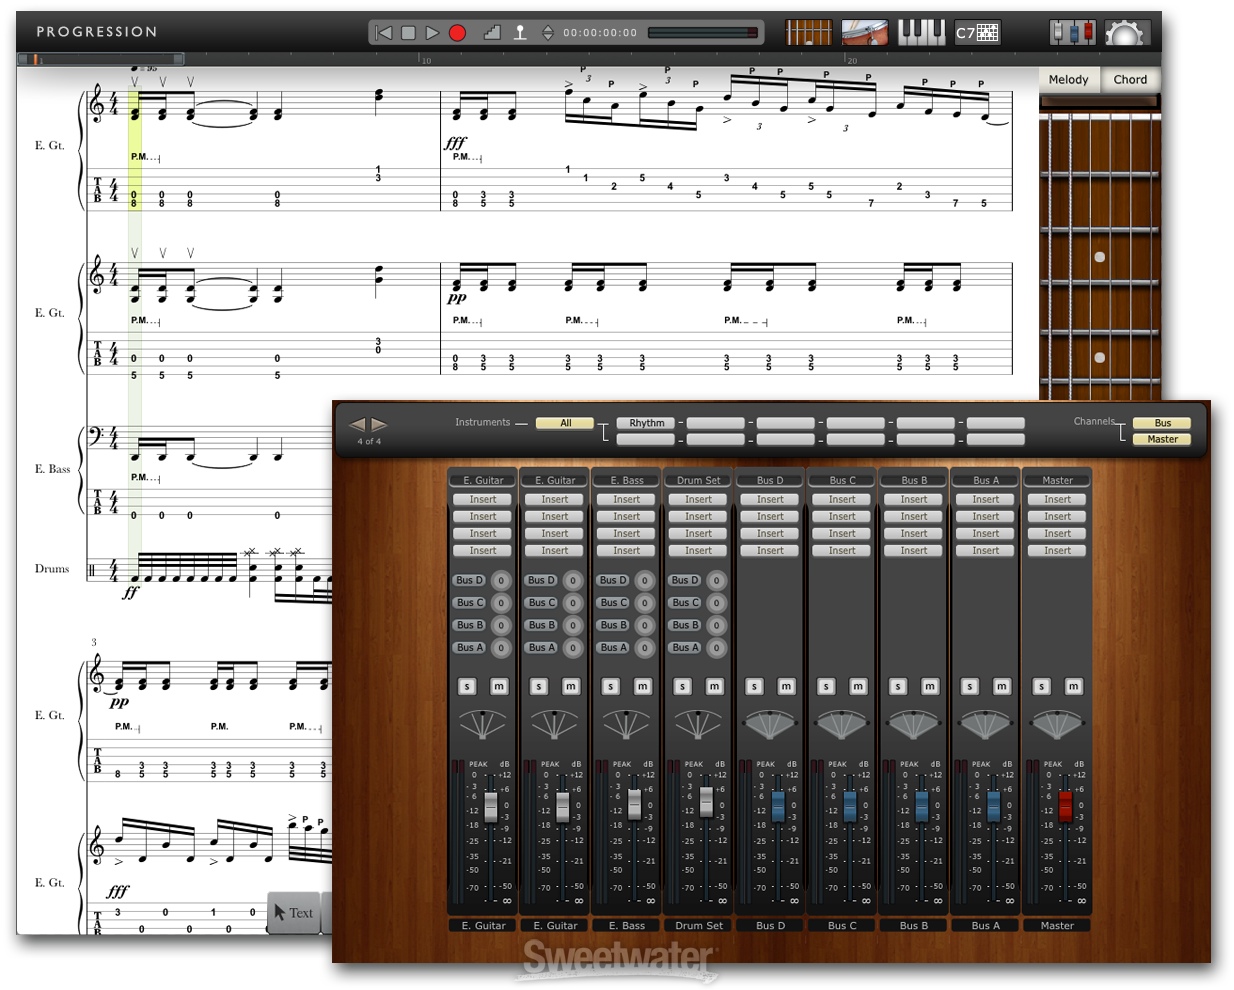Mute the Drum Set channel
Viewport: 1234px width, 990px height.
click(714, 686)
